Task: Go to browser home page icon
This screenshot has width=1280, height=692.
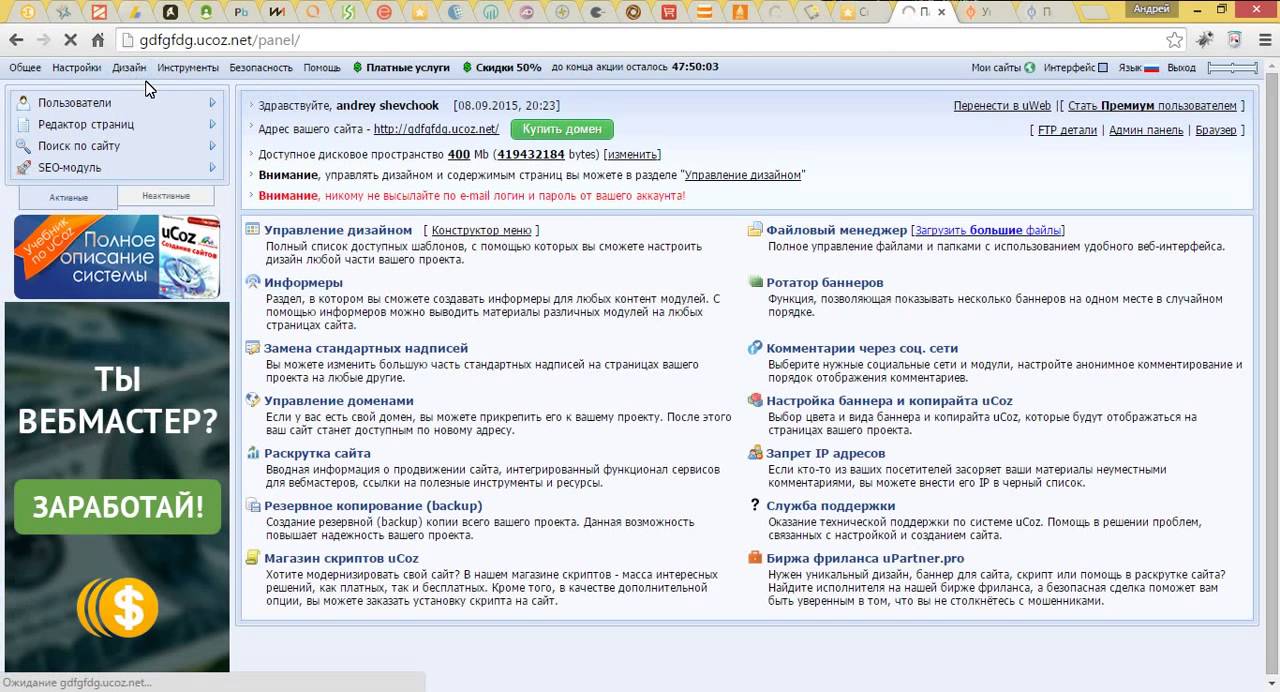Action: (97, 40)
